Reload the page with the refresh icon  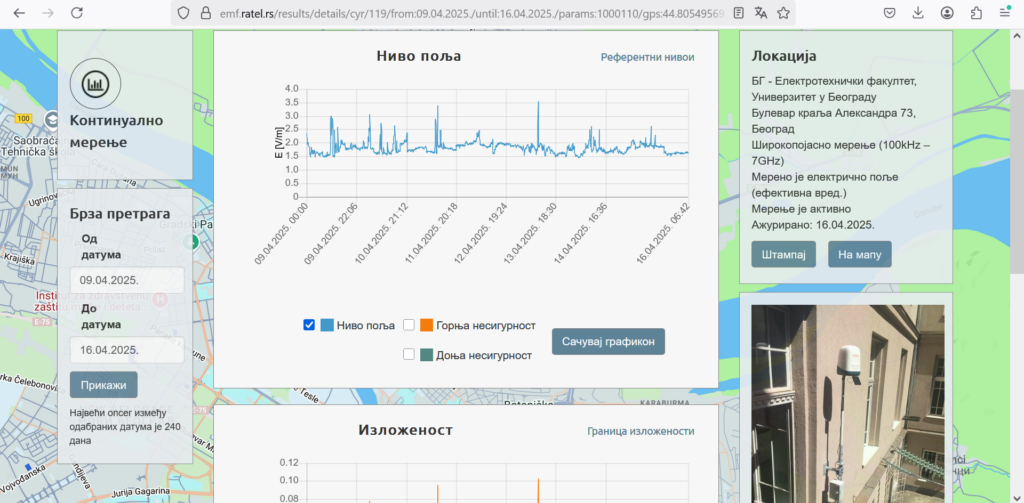coord(77,13)
